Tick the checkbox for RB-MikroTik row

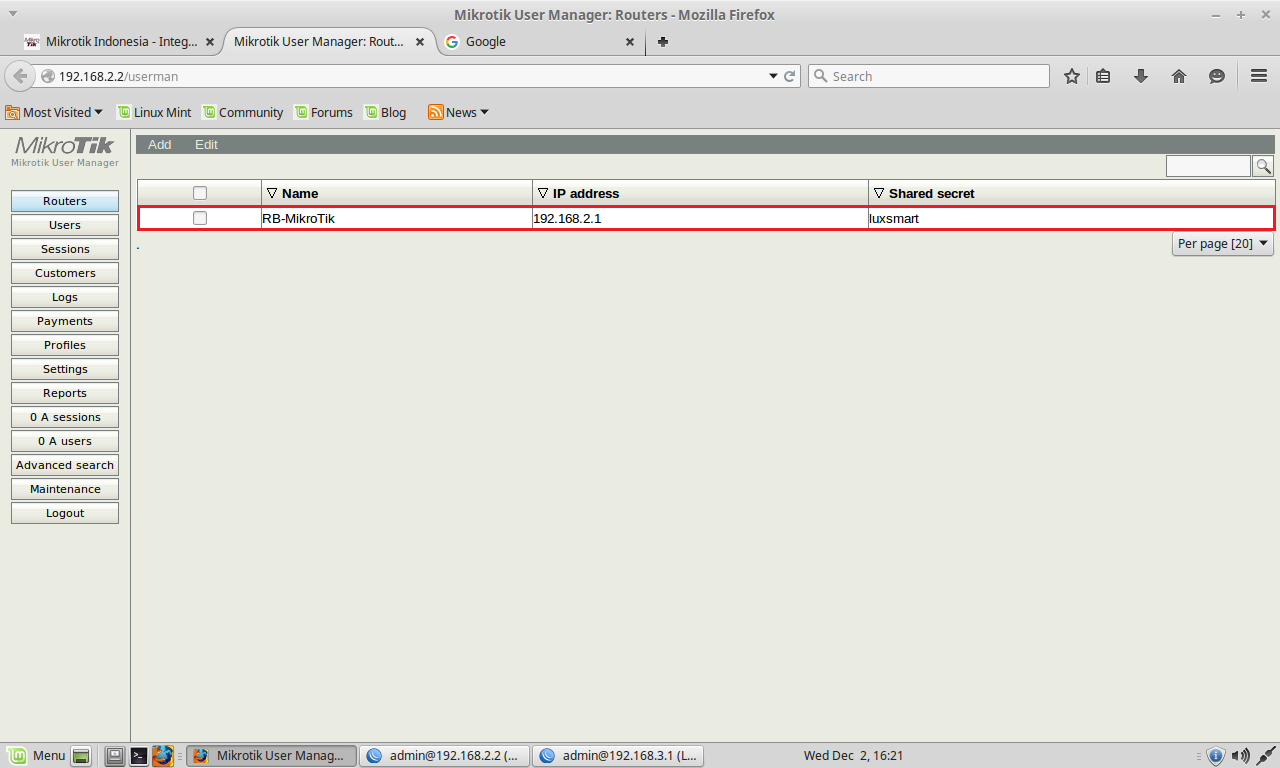tap(200, 218)
